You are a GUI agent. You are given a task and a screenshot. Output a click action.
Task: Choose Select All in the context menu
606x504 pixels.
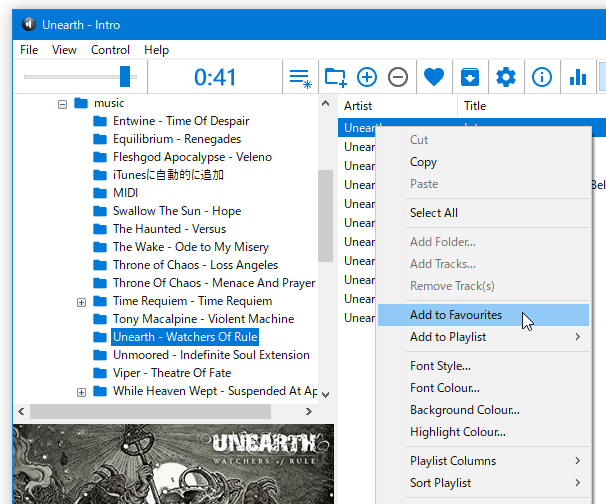[x=483, y=213]
